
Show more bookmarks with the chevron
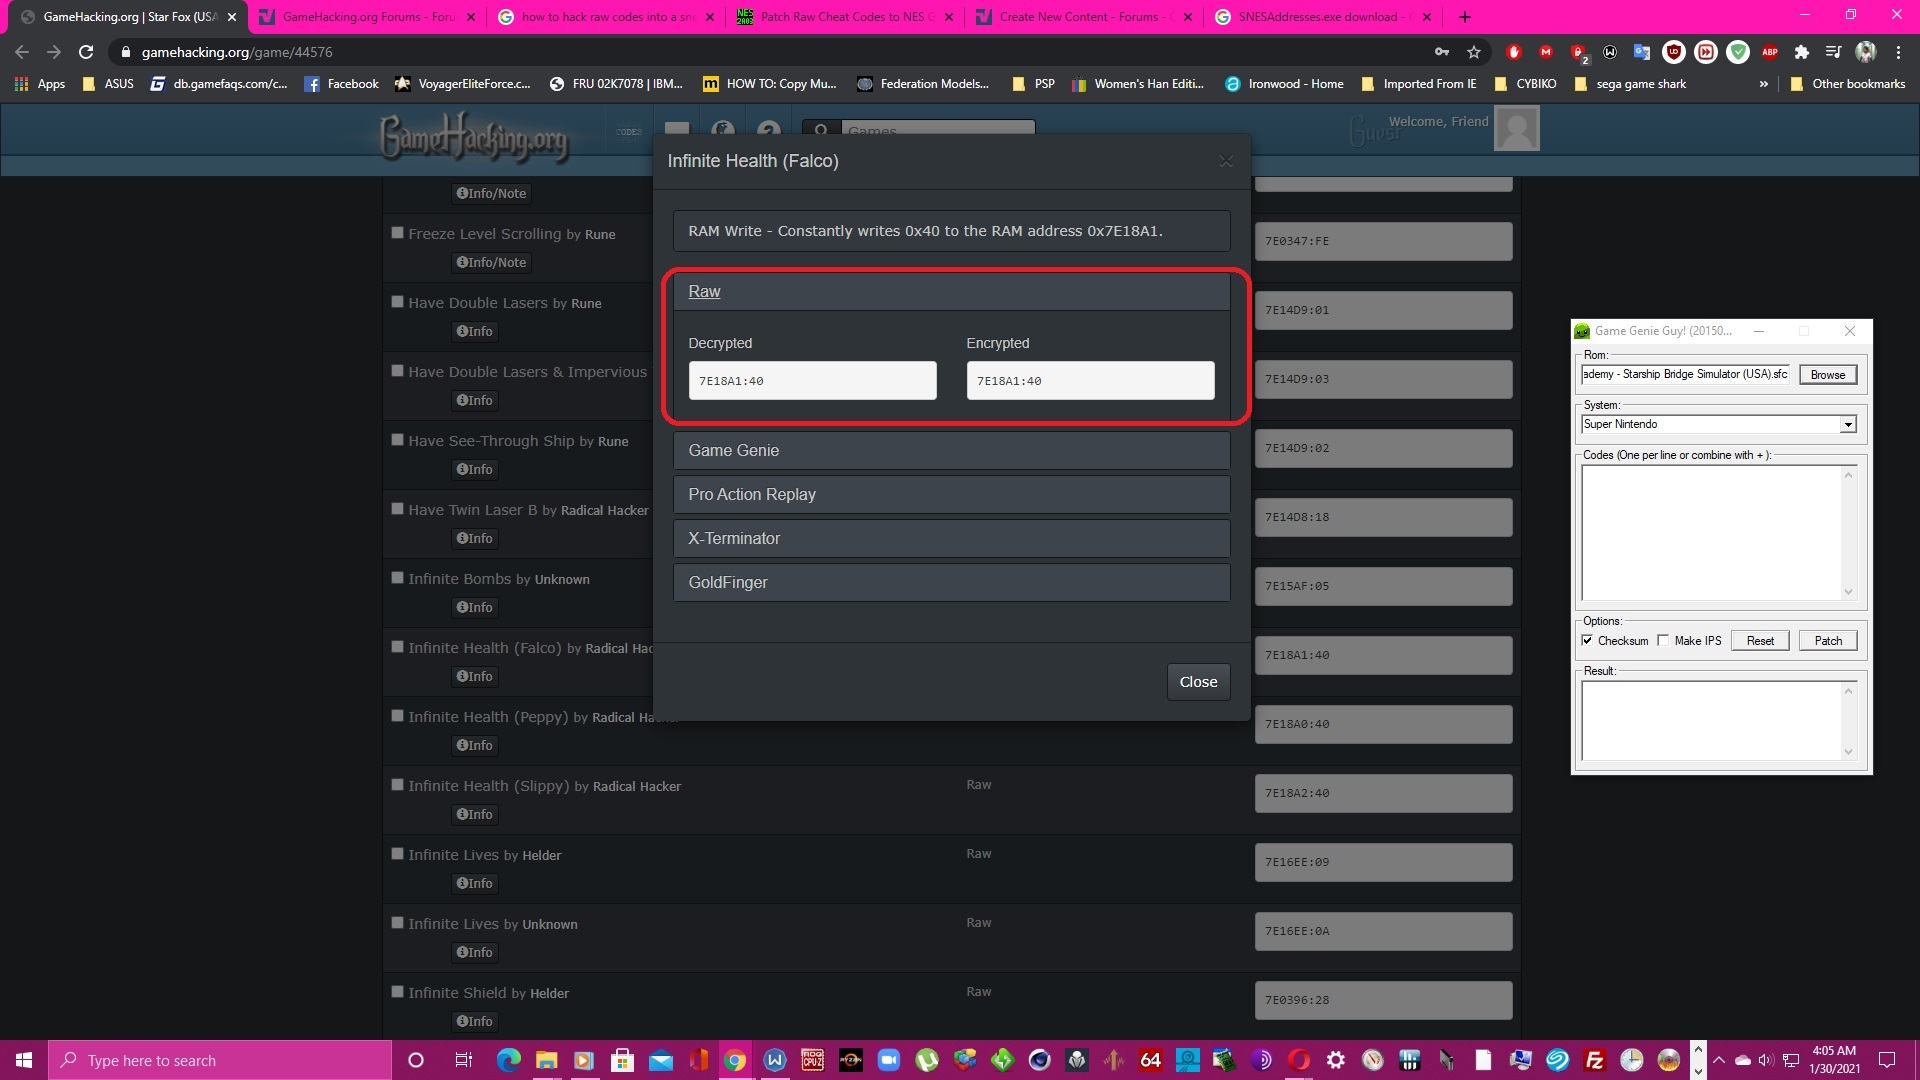[x=1763, y=84]
